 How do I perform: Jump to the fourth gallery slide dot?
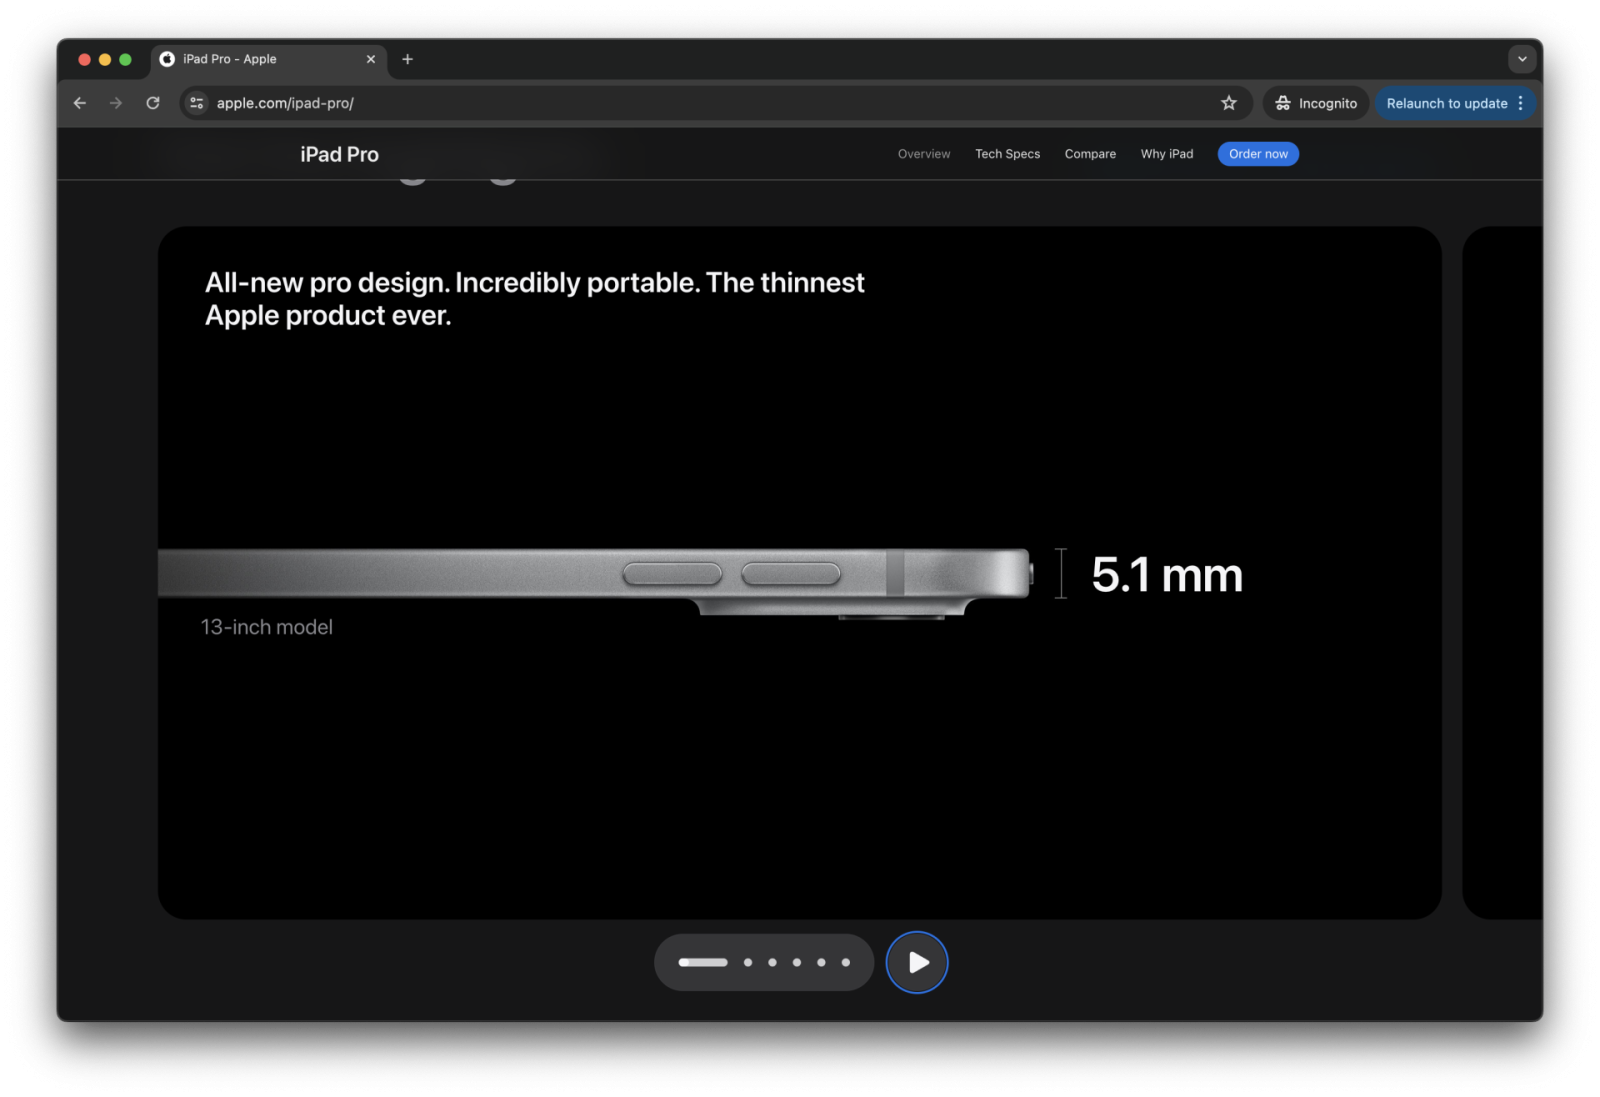point(797,962)
